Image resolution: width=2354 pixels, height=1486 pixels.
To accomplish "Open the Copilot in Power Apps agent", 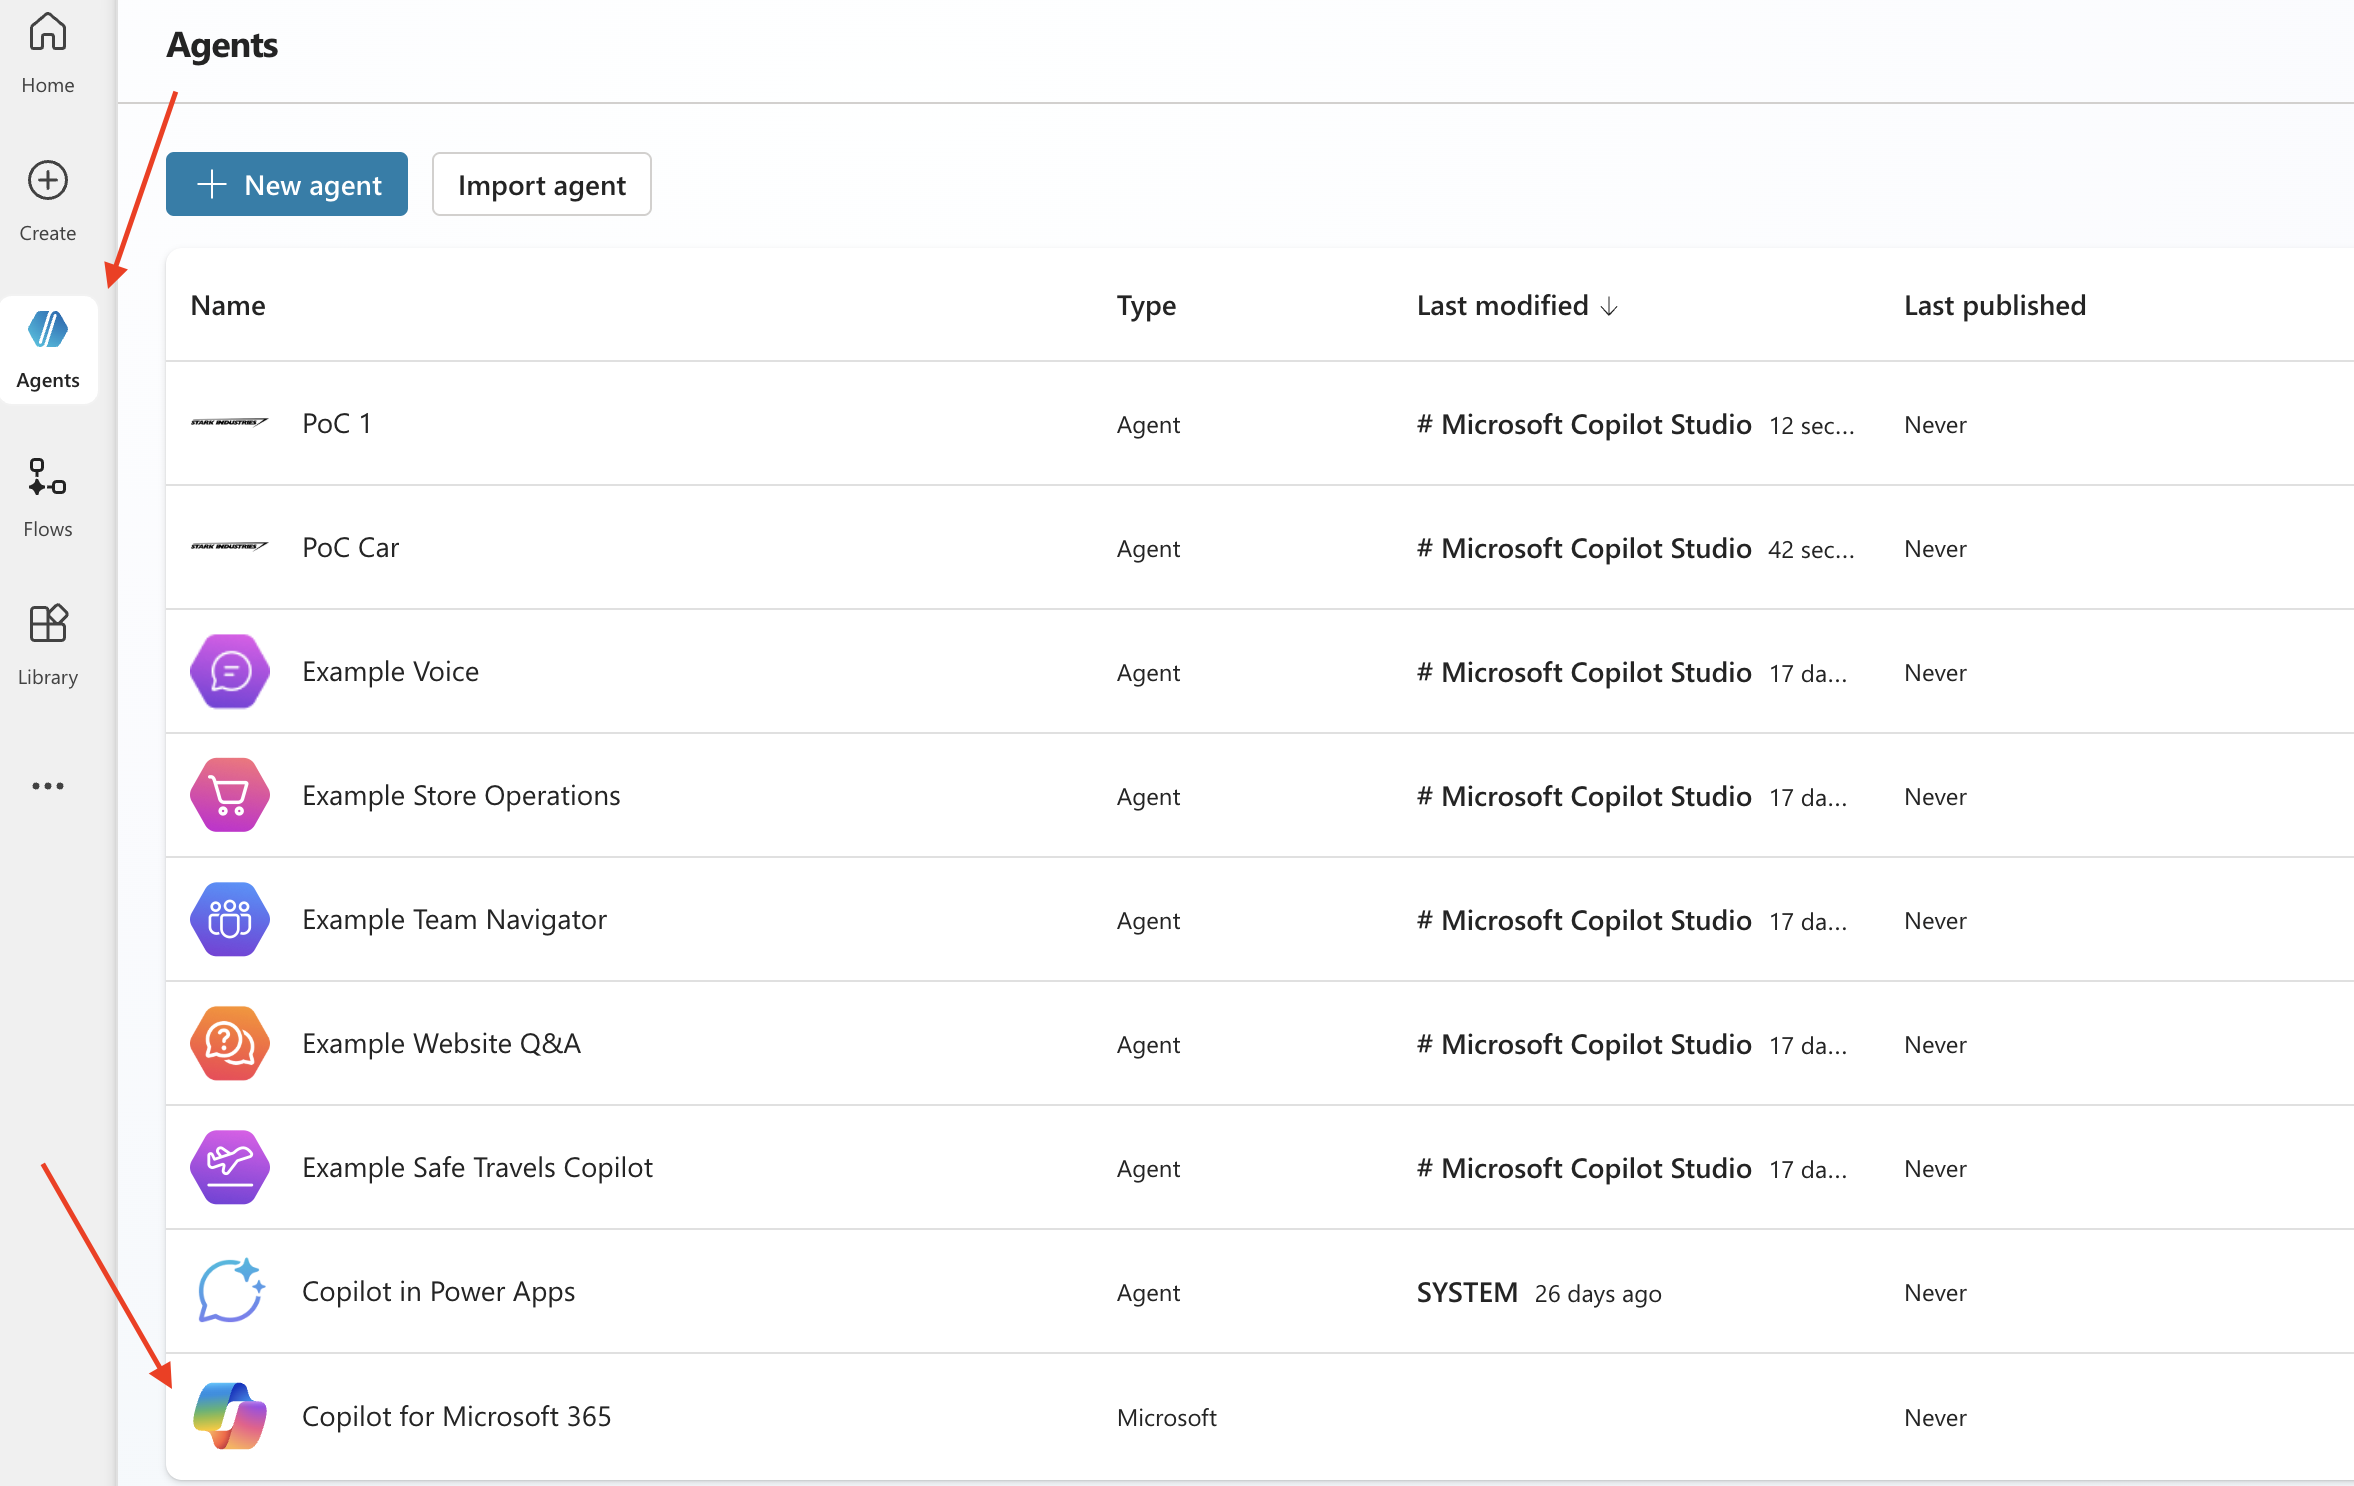I will pyautogui.click(x=438, y=1291).
